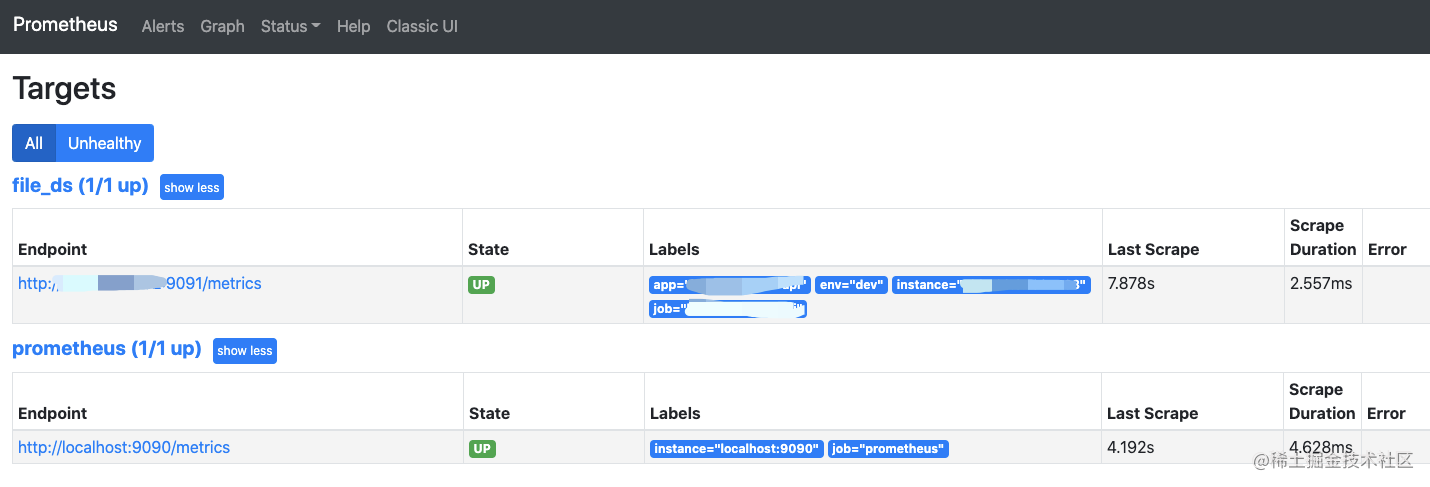
Task: Click the job="prometheus" label badge
Action: point(888,449)
